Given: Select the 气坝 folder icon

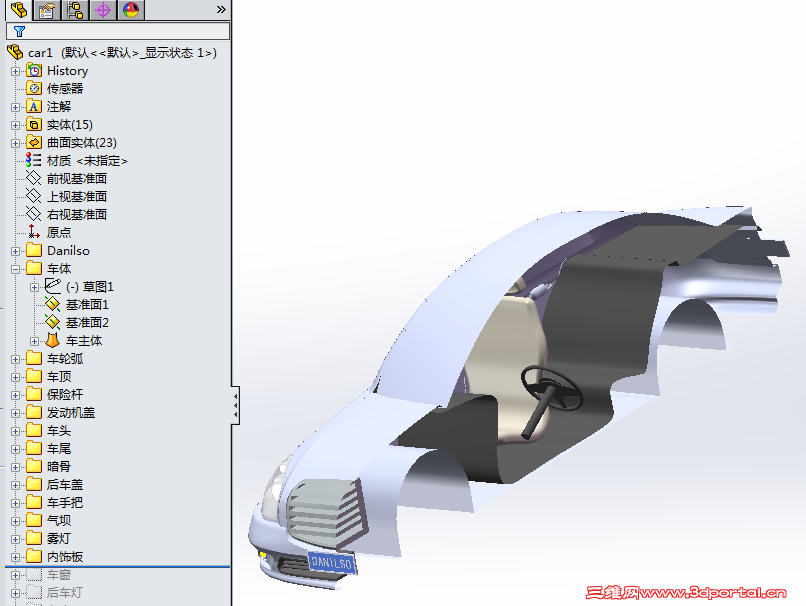Looking at the screenshot, I should [34, 520].
